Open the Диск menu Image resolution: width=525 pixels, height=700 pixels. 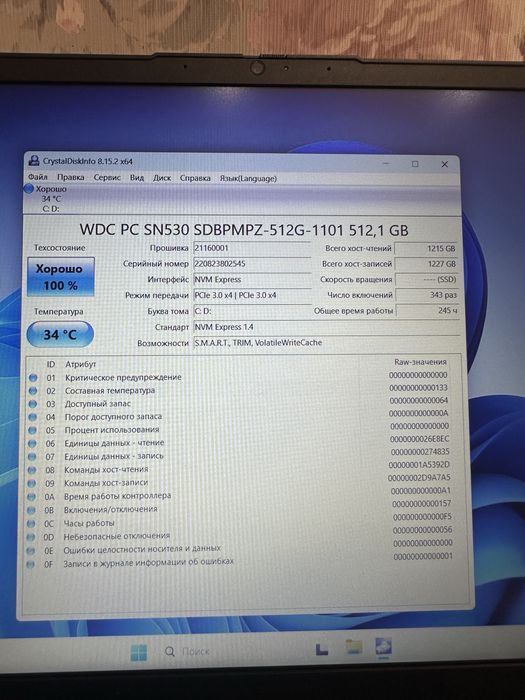tap(162, 178)
